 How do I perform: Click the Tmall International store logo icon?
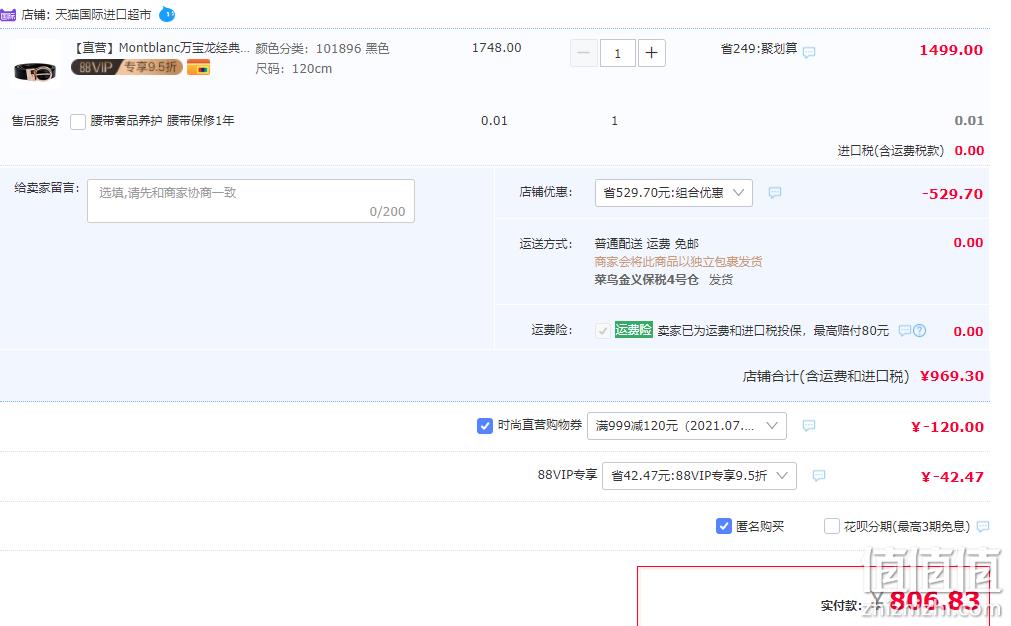pos(8,15)
